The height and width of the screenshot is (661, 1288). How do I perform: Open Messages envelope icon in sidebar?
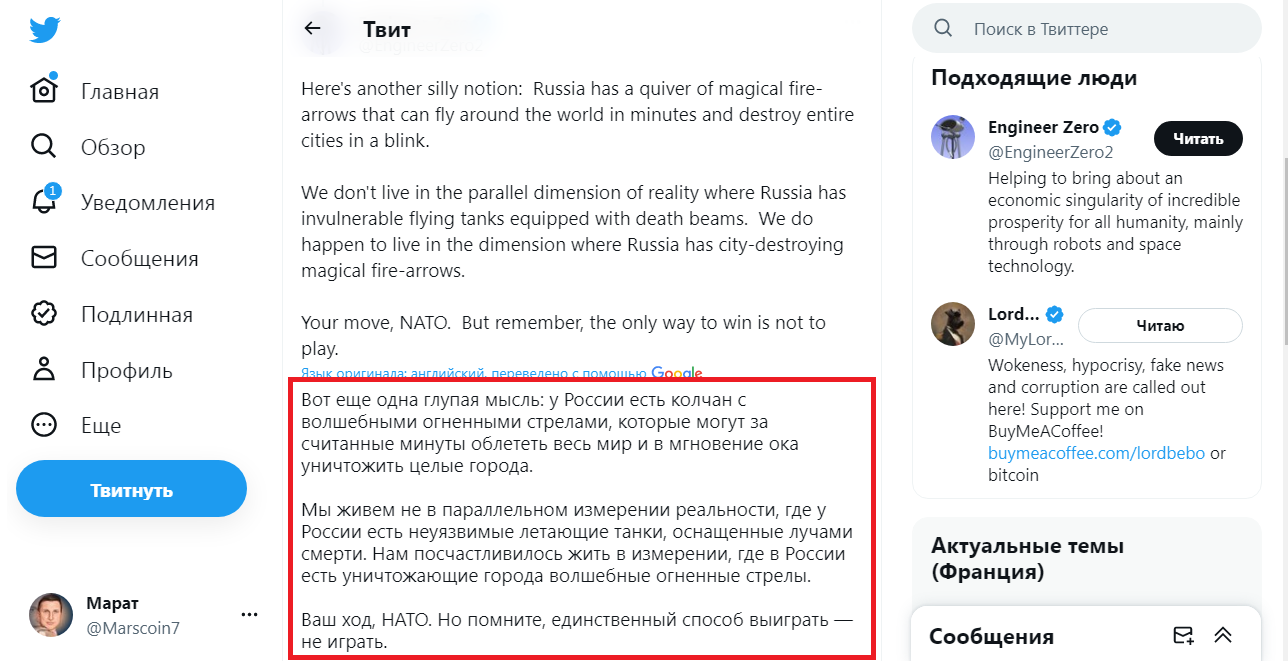click(x=44, y=258)
